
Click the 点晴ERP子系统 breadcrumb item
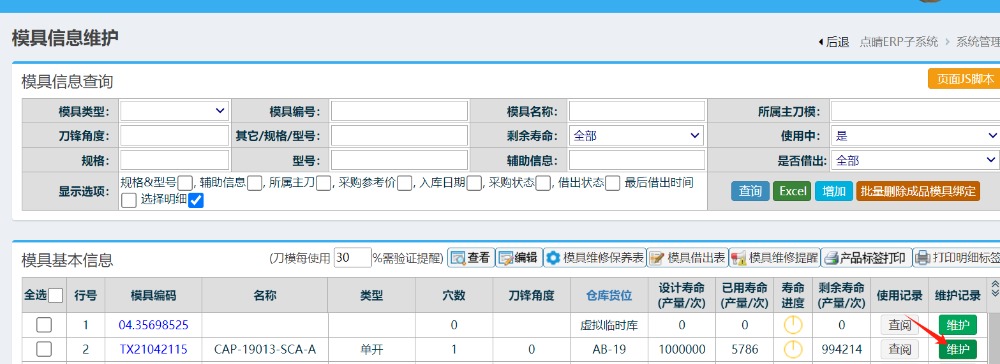tap(899, 42)
